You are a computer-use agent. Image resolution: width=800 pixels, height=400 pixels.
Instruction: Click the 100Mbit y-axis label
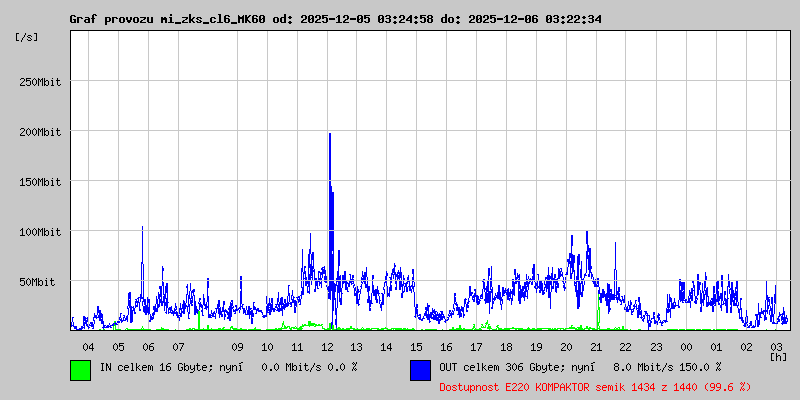40,232
